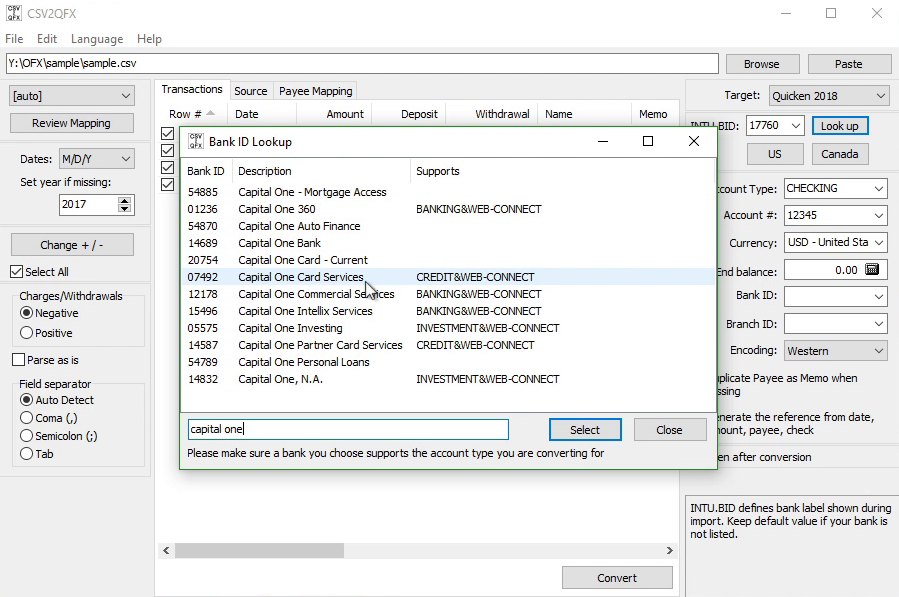899x597 pixels.
Task: Open the Help menu
Action: click(x=149, y=38)
